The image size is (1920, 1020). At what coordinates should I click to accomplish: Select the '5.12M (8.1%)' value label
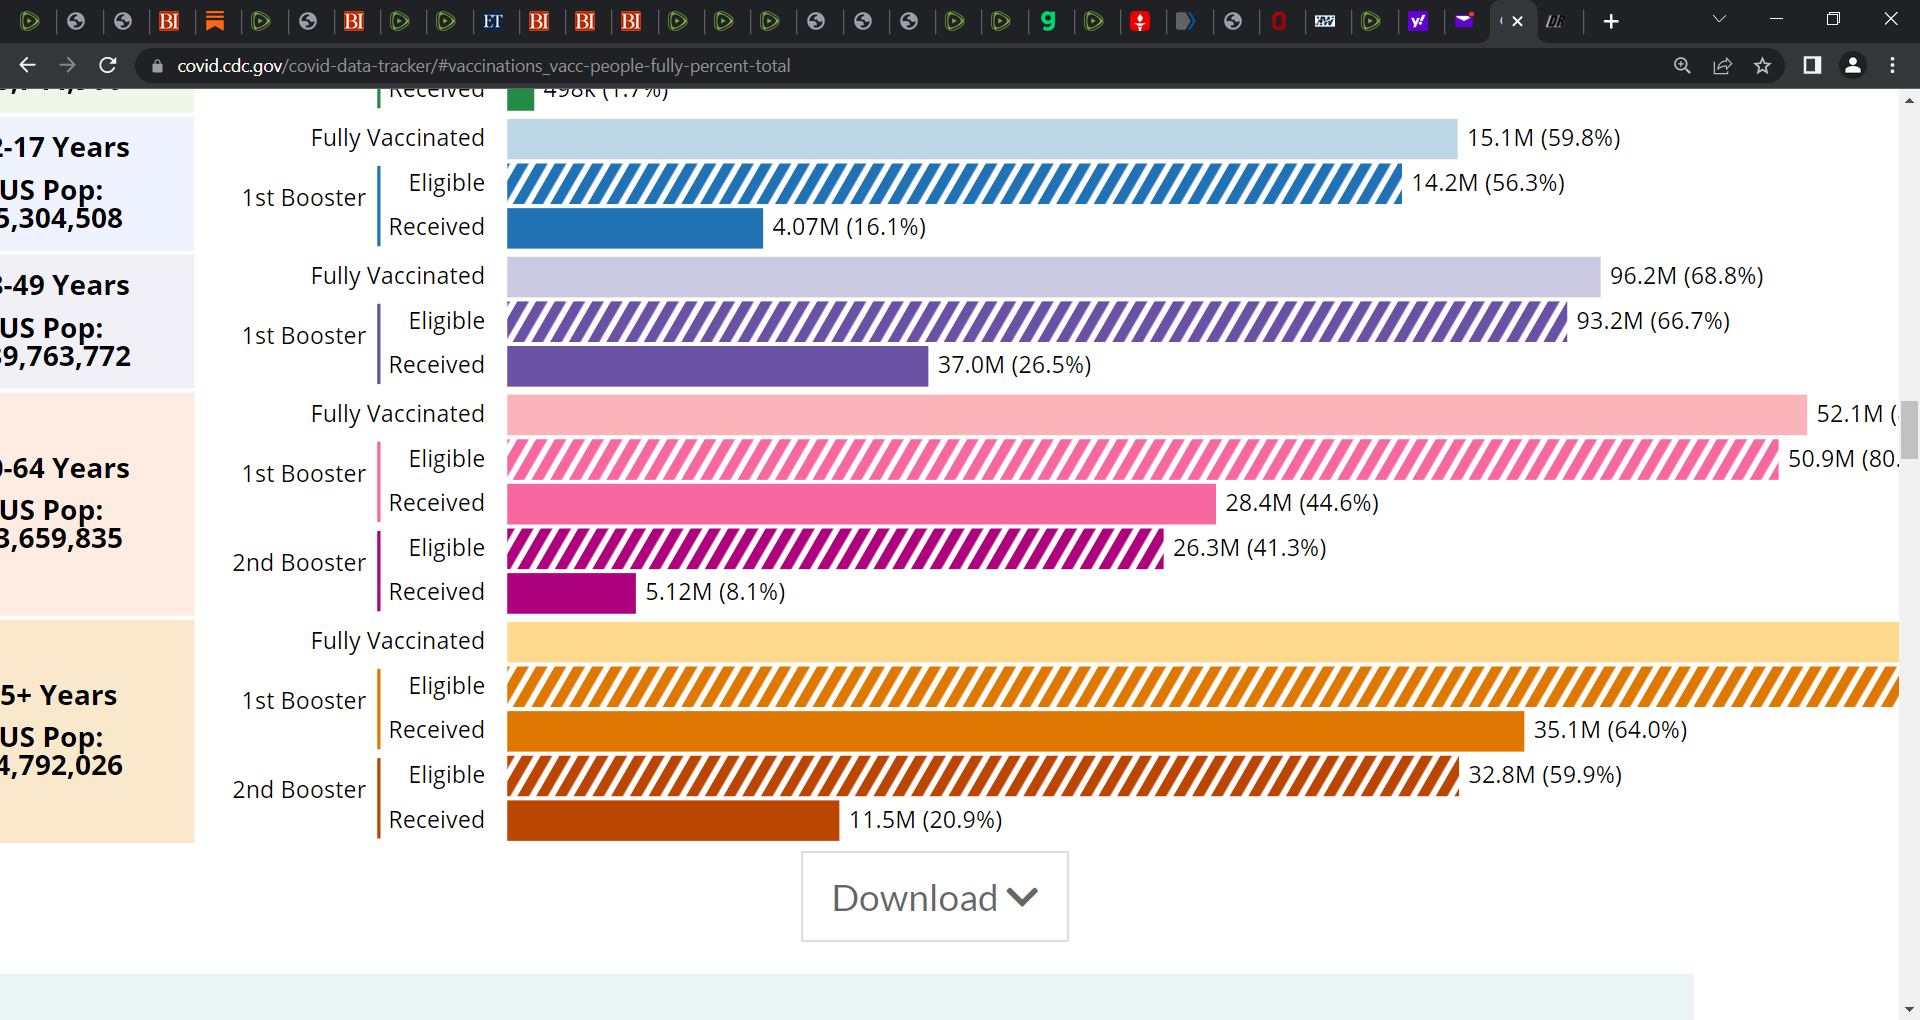click(715, 592)
